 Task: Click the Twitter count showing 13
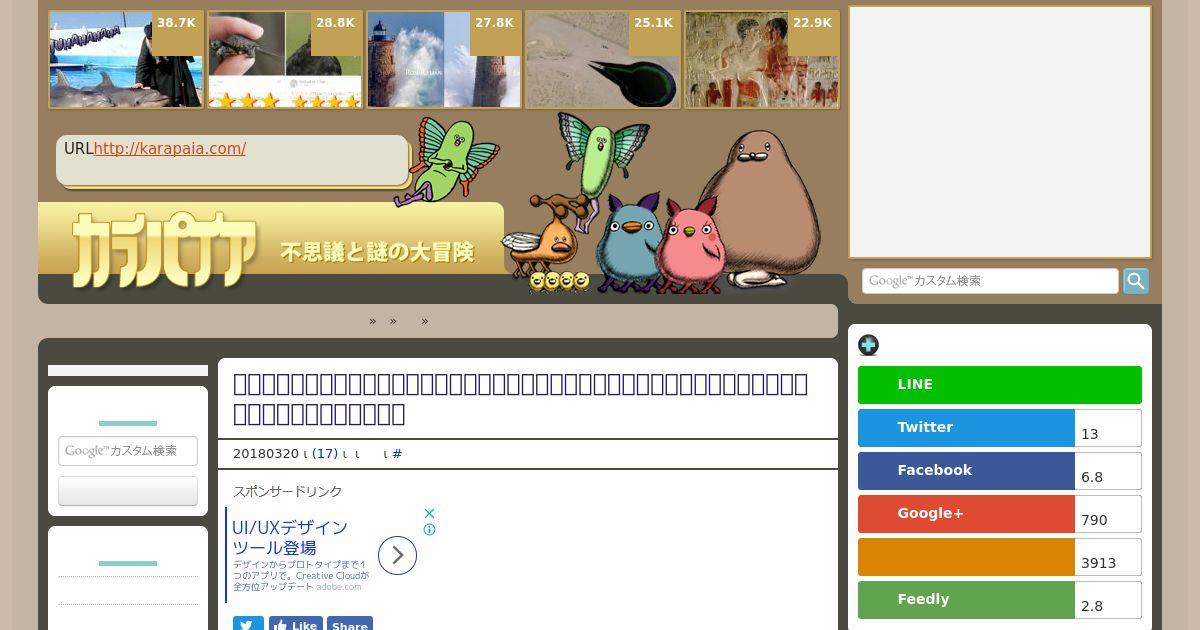pos(1108,428)
